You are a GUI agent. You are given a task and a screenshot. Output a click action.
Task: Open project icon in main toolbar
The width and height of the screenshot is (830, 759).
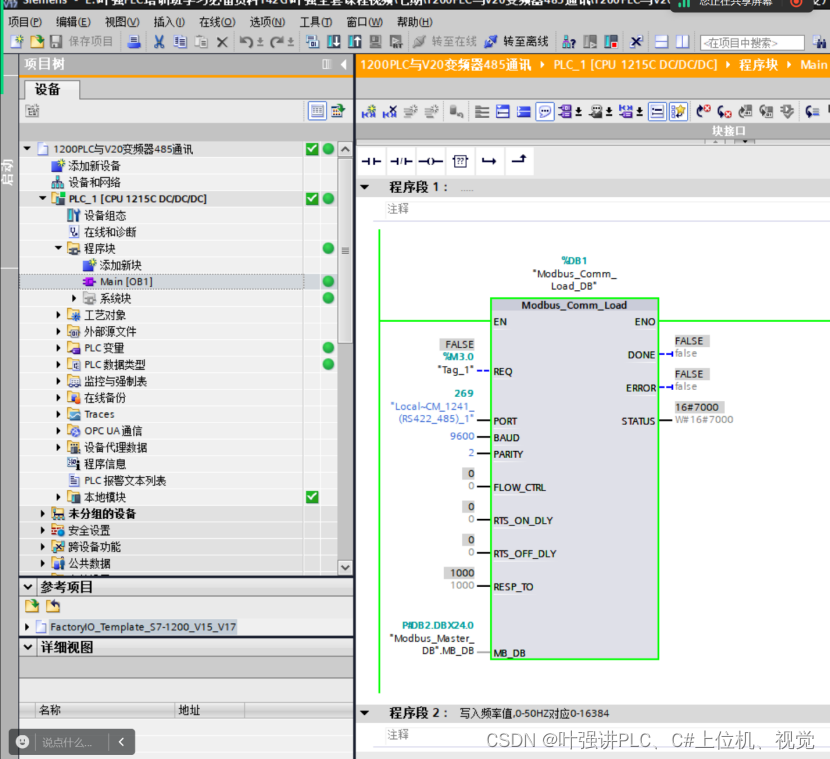(x=37, y=42)
